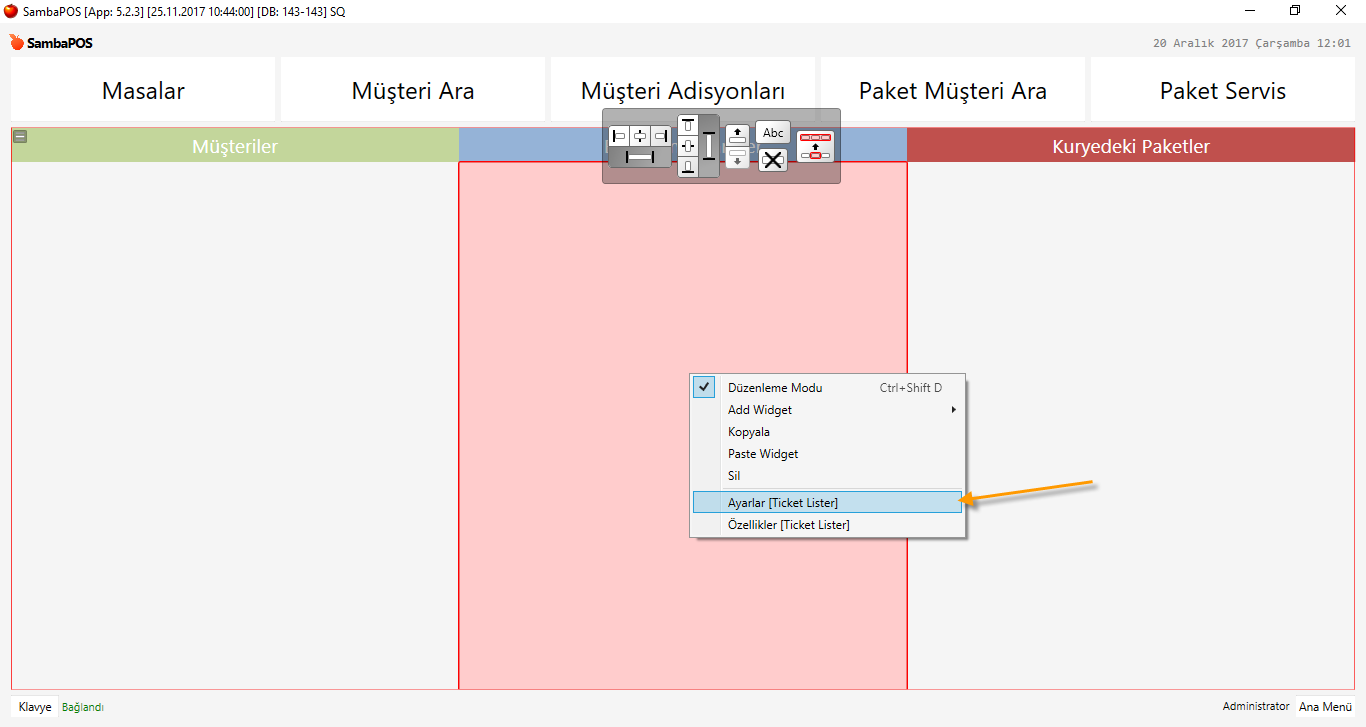The width and height of the screenshot is (1366, 727).
Task: Click the Abc text edit icon
Action: (x=773, y=133)
